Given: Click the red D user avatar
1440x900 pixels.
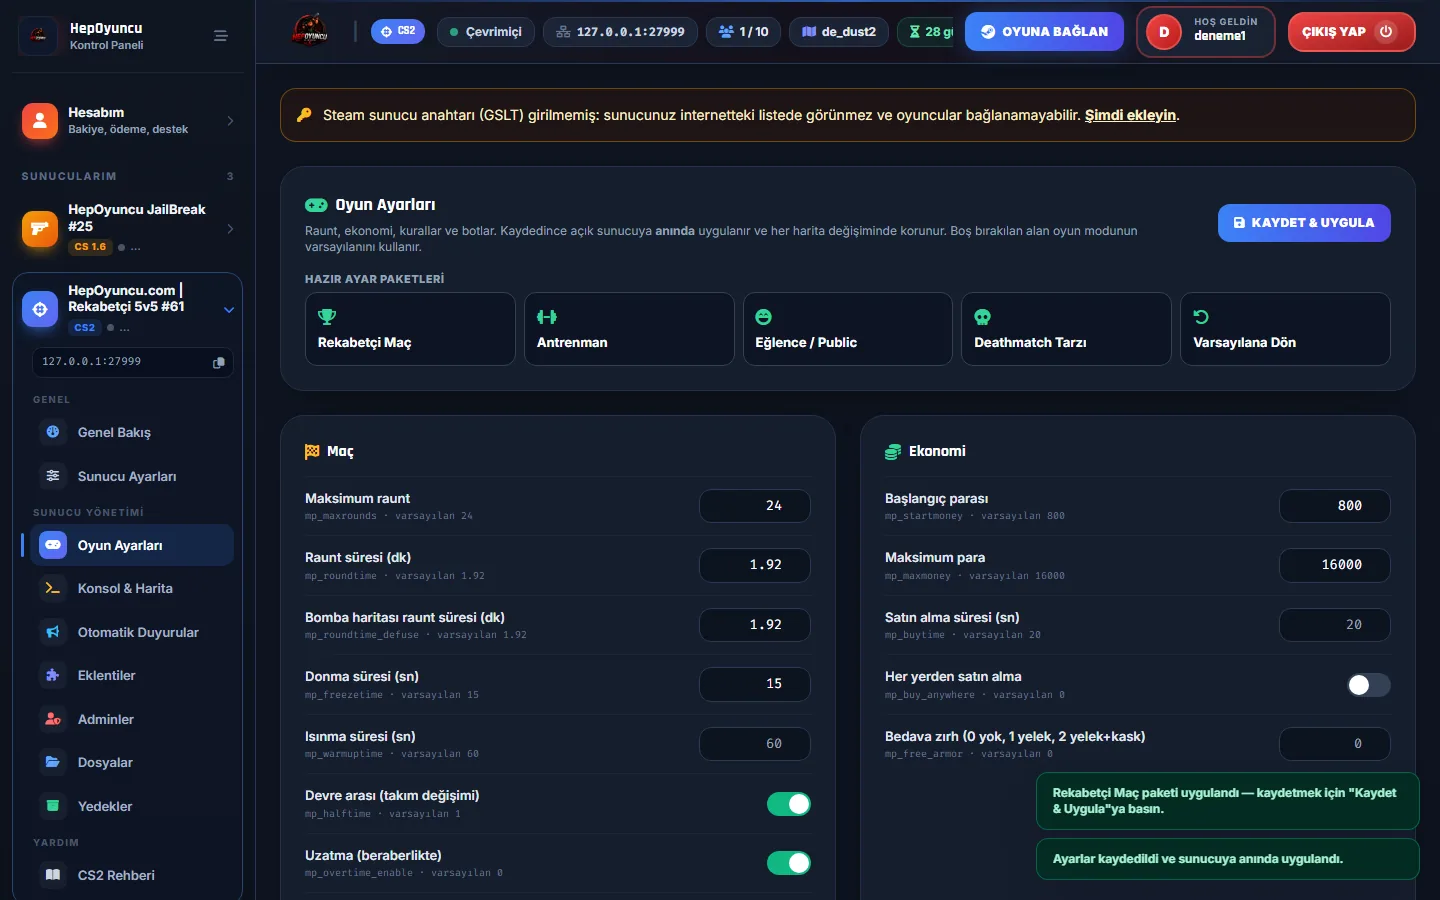Looking at the screenshot, I should click(1164, 32).
